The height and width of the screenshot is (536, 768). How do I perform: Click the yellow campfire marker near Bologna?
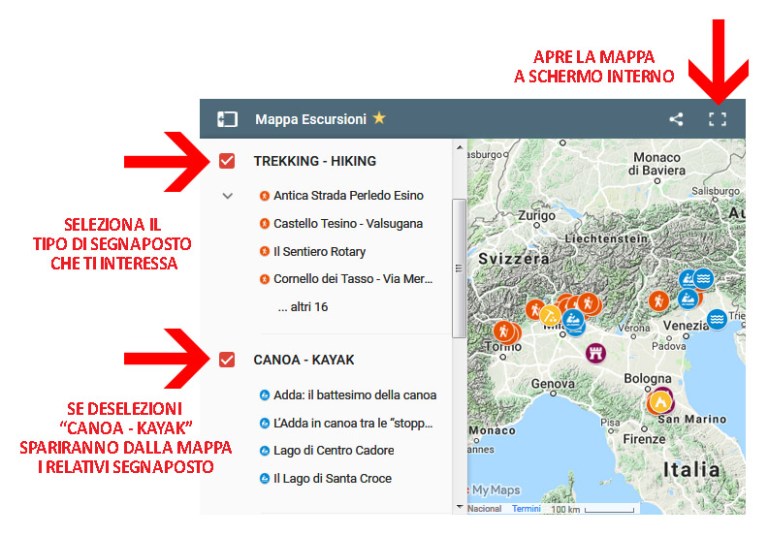click(659, 403)
